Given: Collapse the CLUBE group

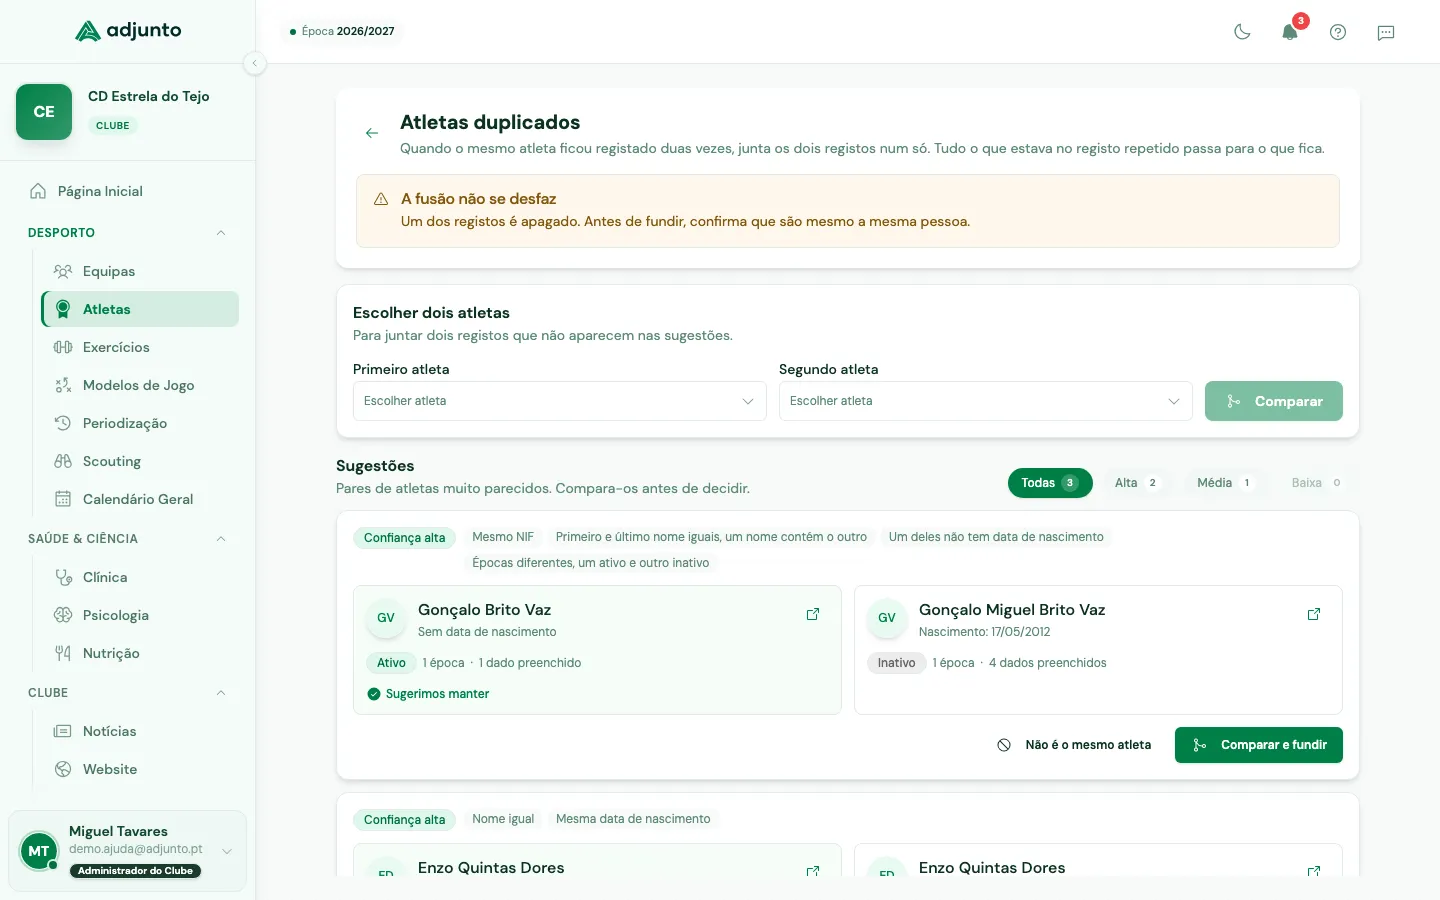Looking at the screenshot, I should click(x=221, y=693).
